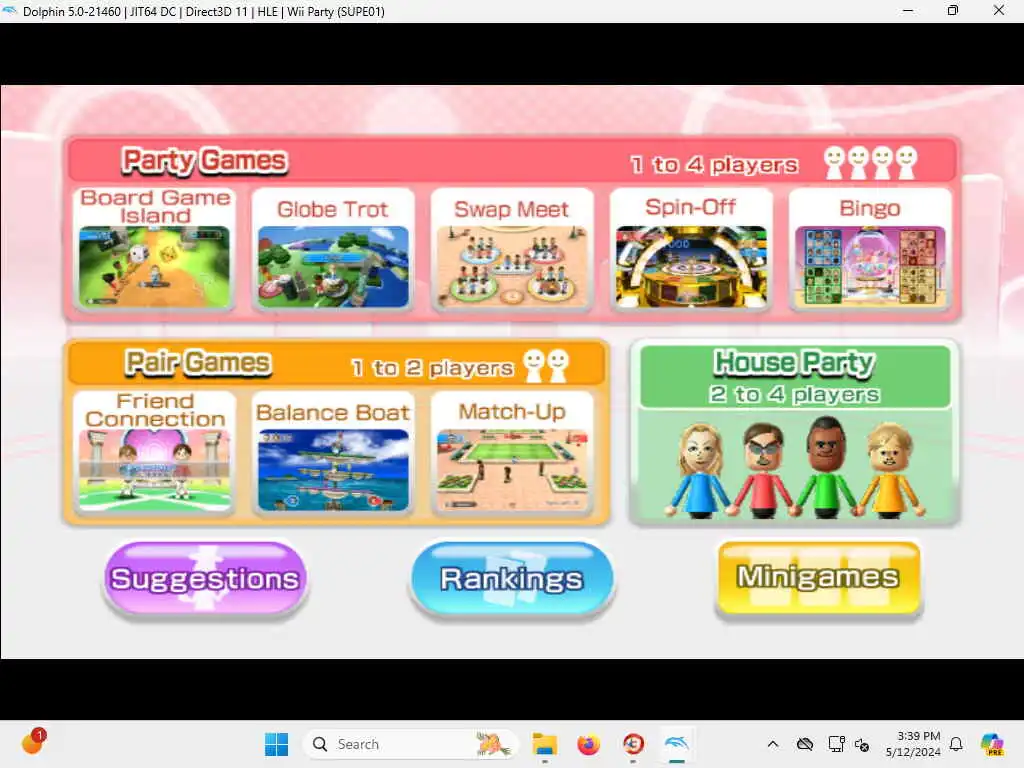Click the Pair Games header title

pyautogui.click(x=198, y=362)
